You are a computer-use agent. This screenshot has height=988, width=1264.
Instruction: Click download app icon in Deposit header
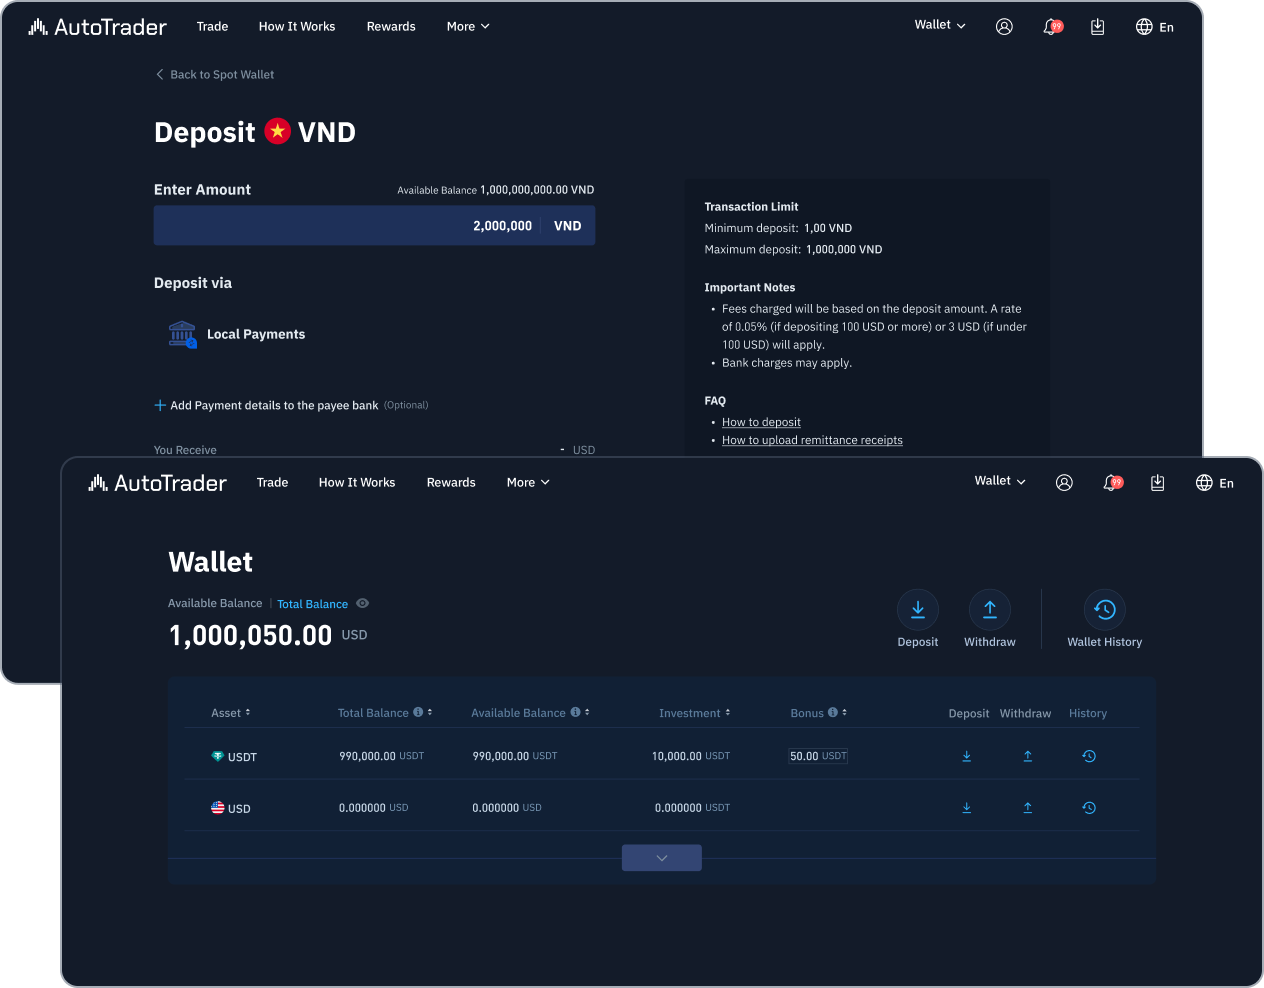point(1097,27)
